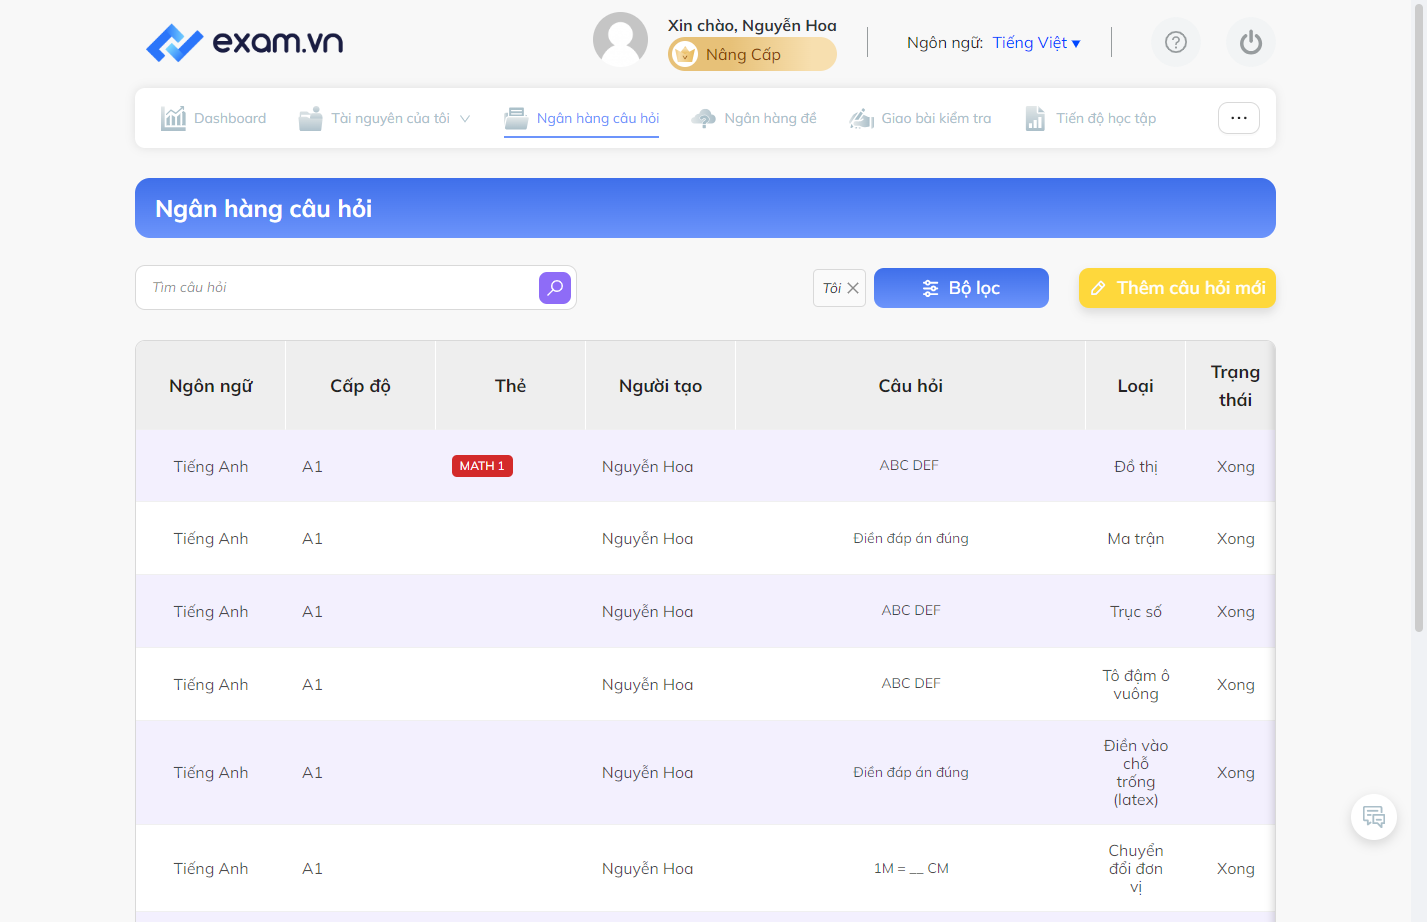The image size is (1427, 922).
Task: Select the Ngân hàng câu hỏi tab
Action: click(582, 118)
